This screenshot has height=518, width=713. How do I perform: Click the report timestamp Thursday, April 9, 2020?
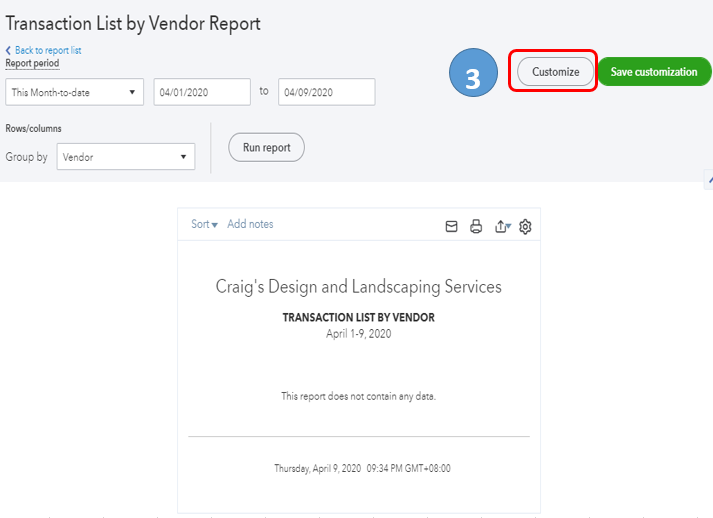tap(362, 468)
